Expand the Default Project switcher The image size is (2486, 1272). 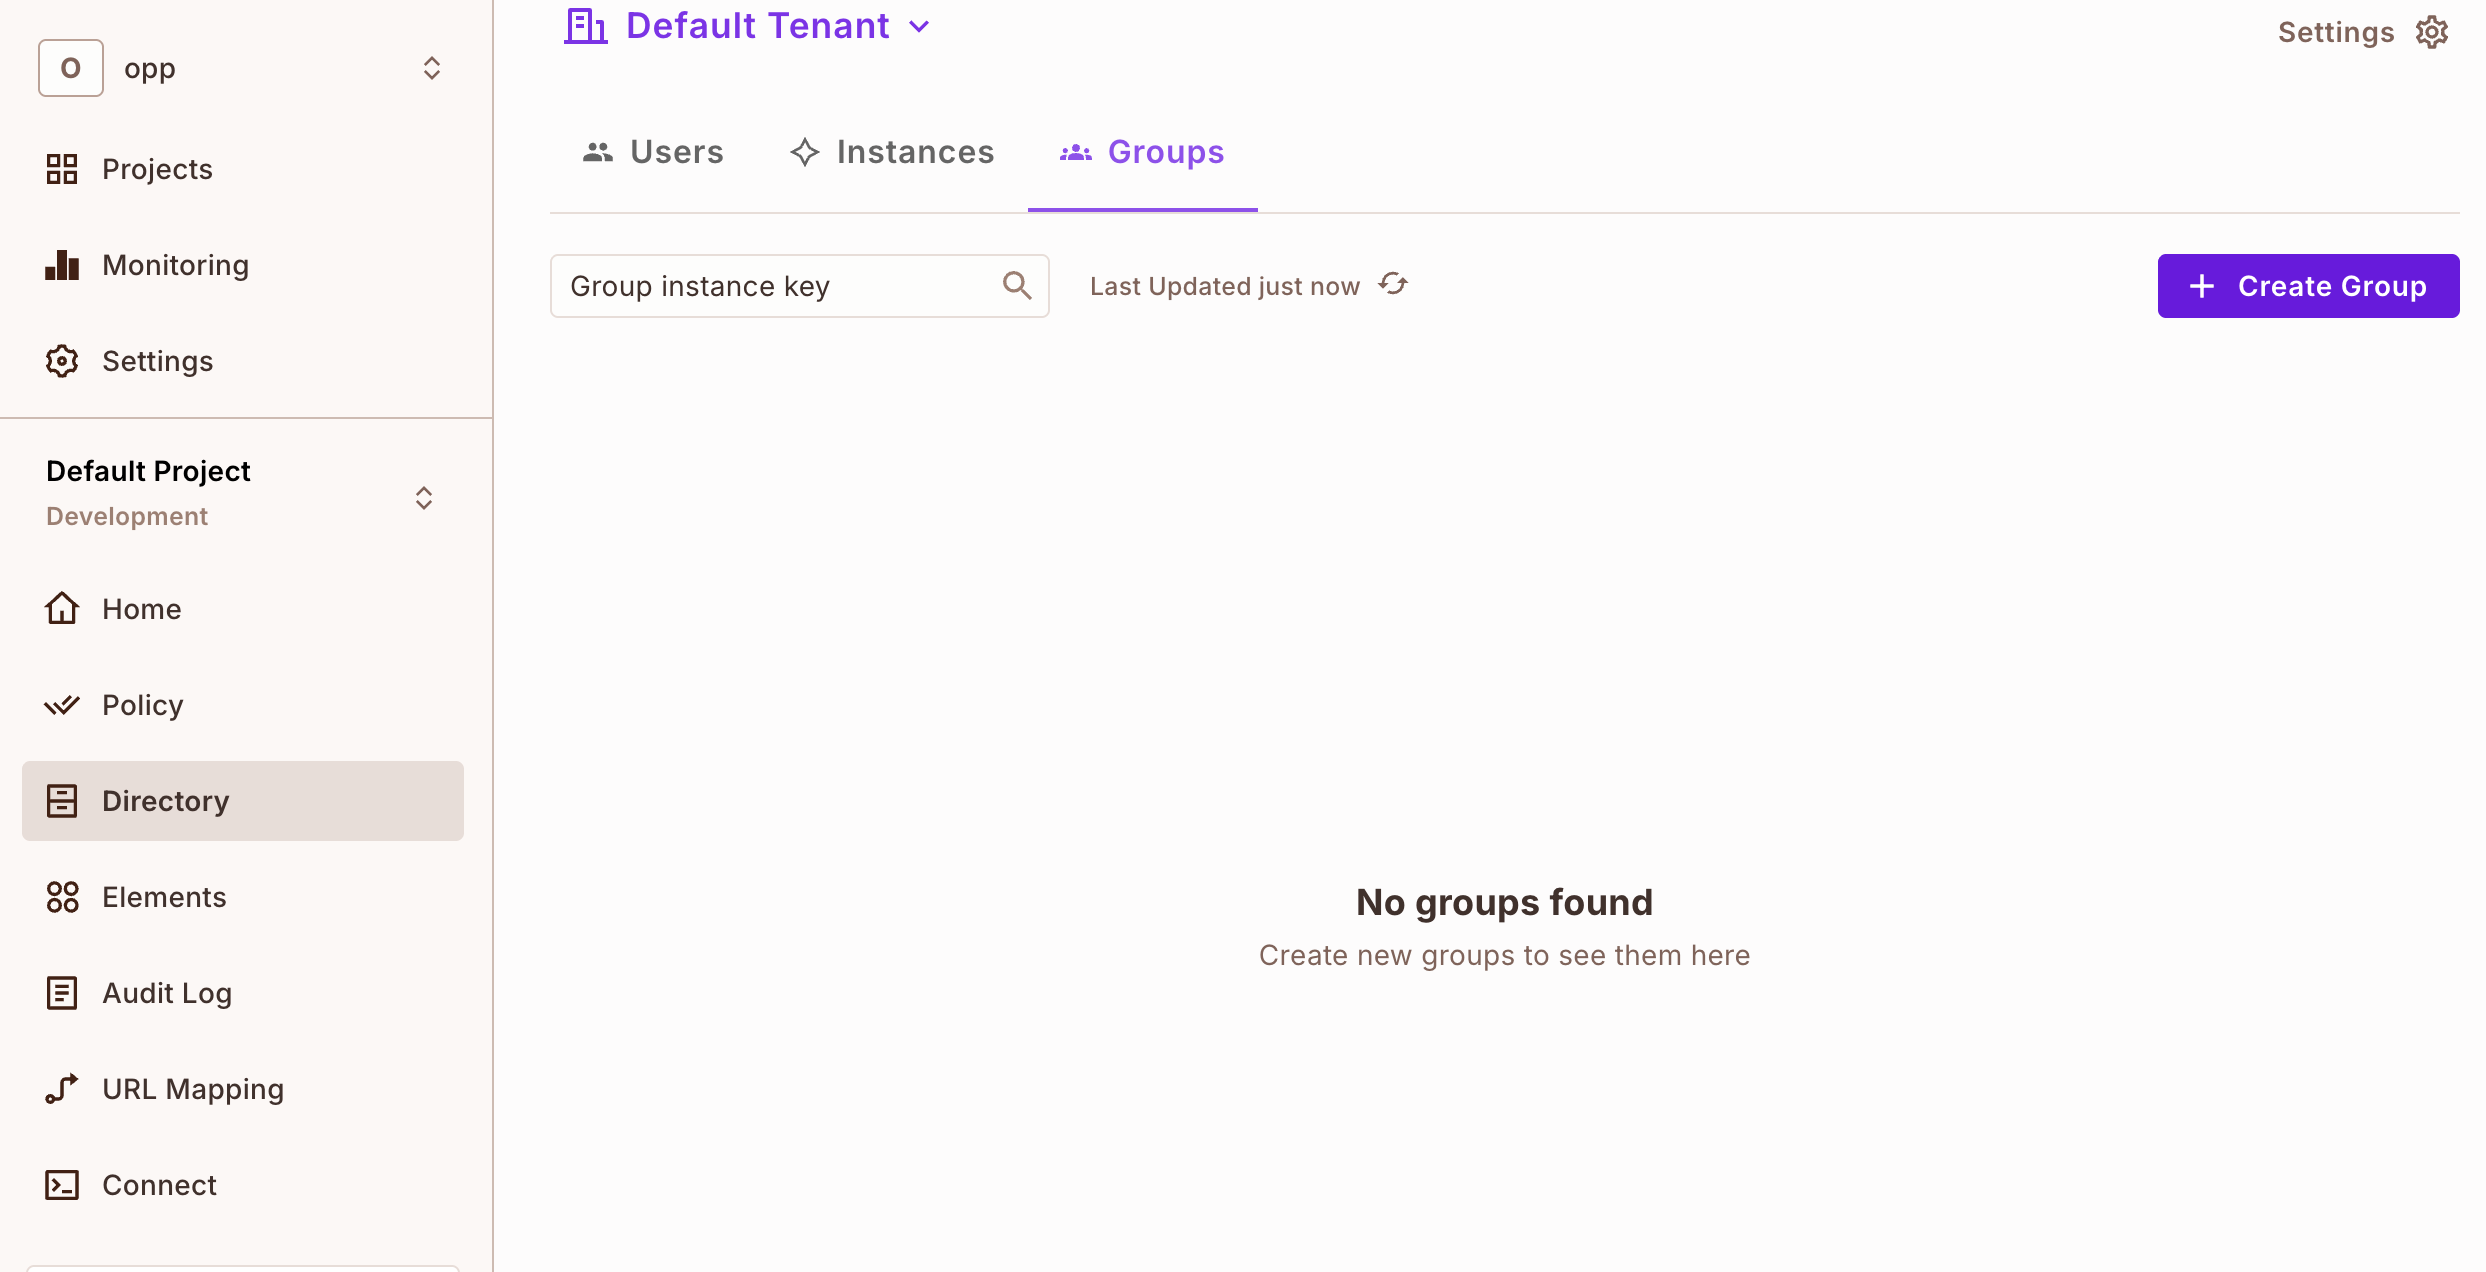423,497
